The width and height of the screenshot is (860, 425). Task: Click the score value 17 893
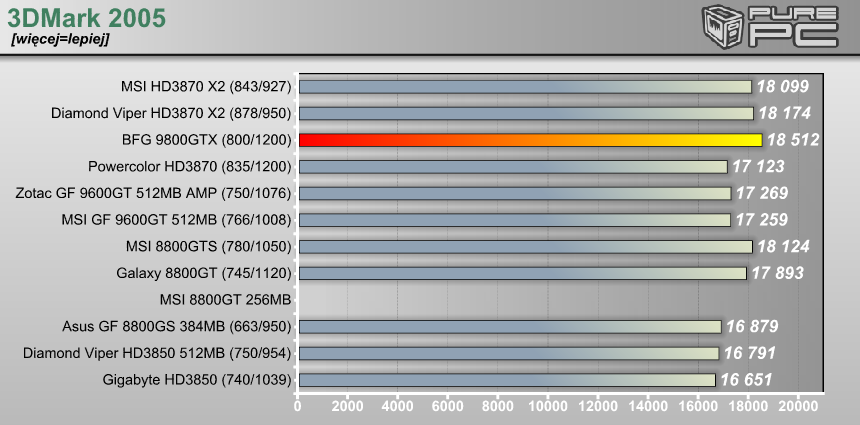click(x=777, y=273)
